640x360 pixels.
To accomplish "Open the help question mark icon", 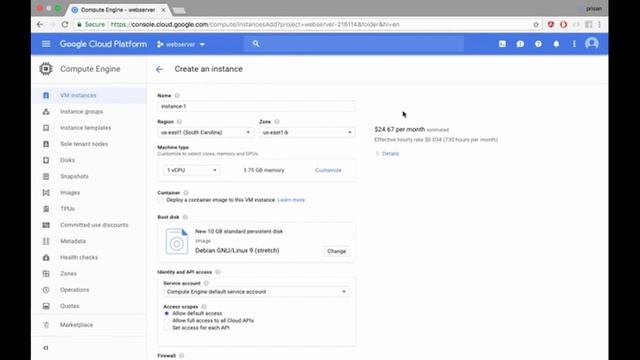I will pos(538,44).
